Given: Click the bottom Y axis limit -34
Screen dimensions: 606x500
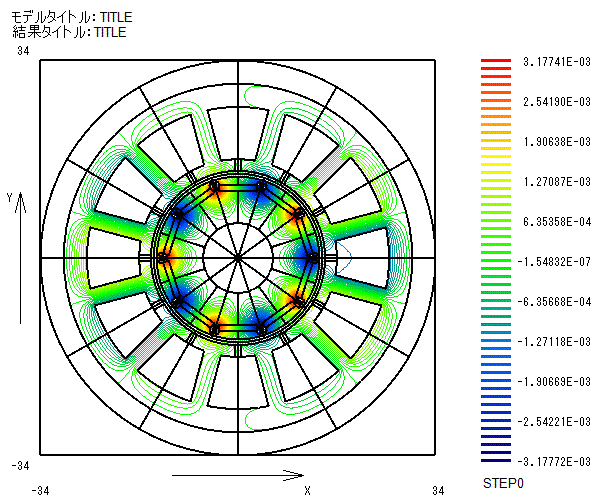Looking at the screenshot, I should pos(20,466).
